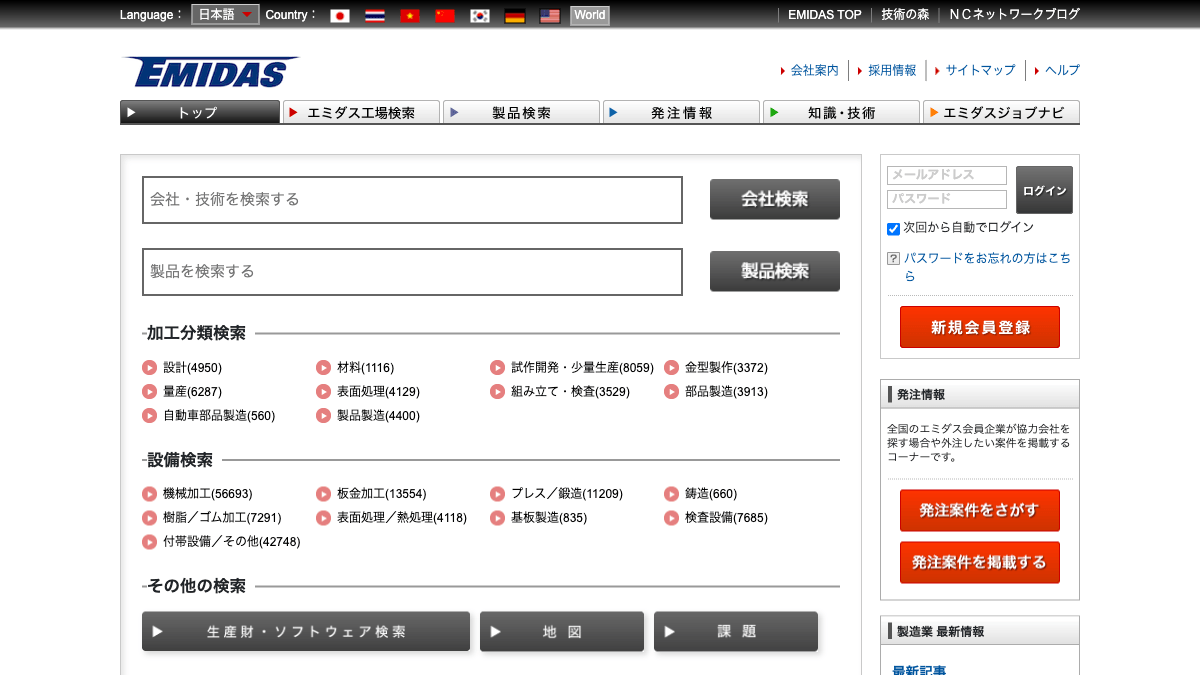Go to 会社案内 page
Image resolution: width=1200 pixels, height=675 pixels.
point(814,70)
